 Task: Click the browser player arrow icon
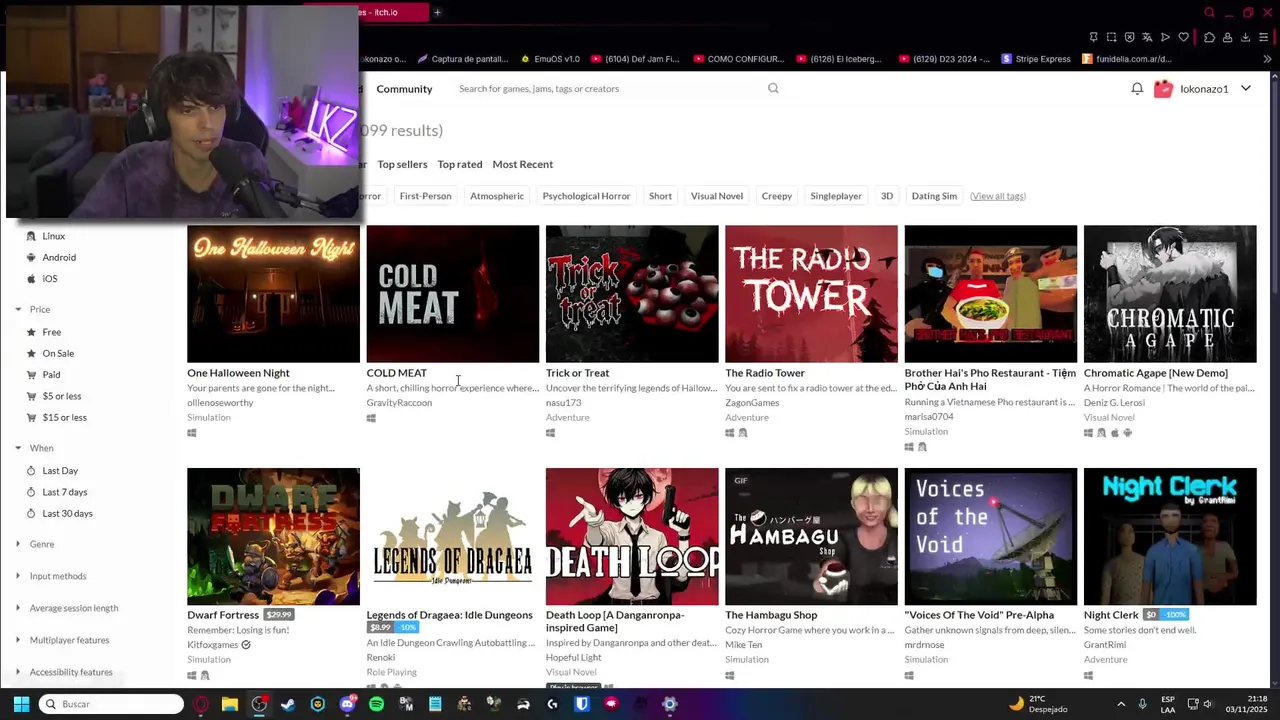(x=1165, y=37)
